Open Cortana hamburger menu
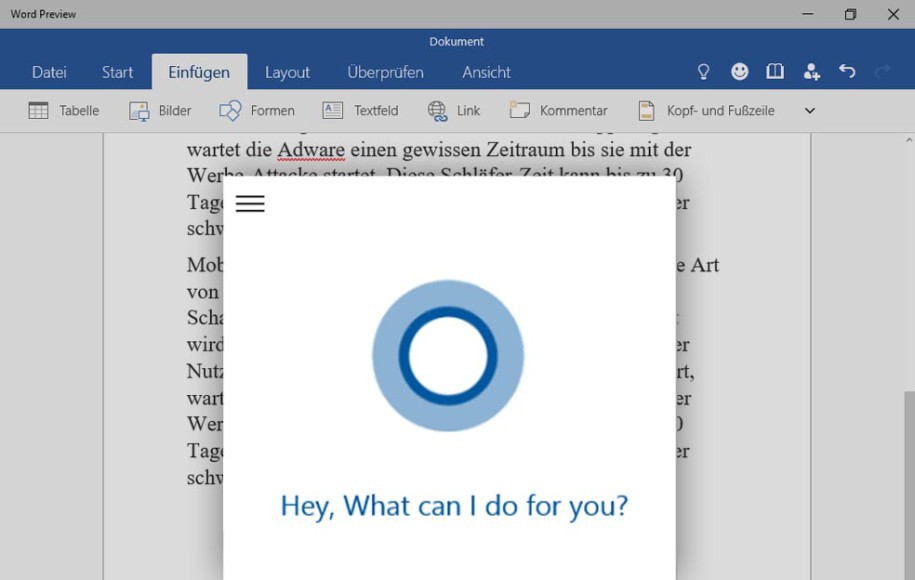The image size is (915, 580). 250,204
